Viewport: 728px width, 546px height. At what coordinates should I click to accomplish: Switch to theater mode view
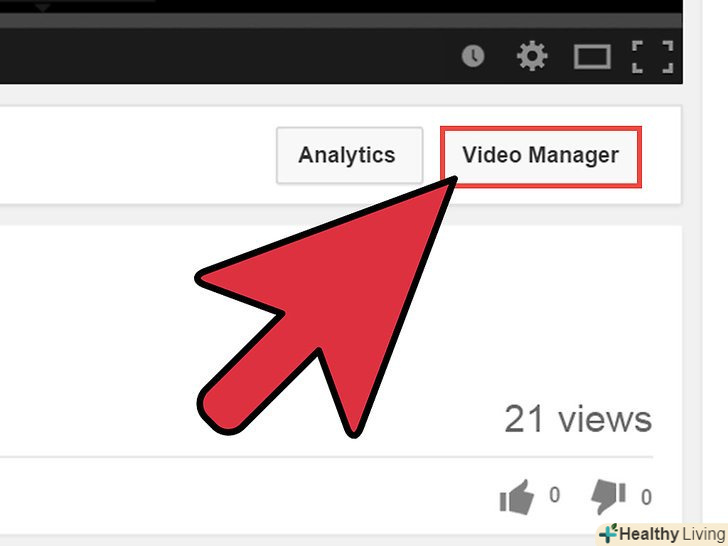click(592, 57)
